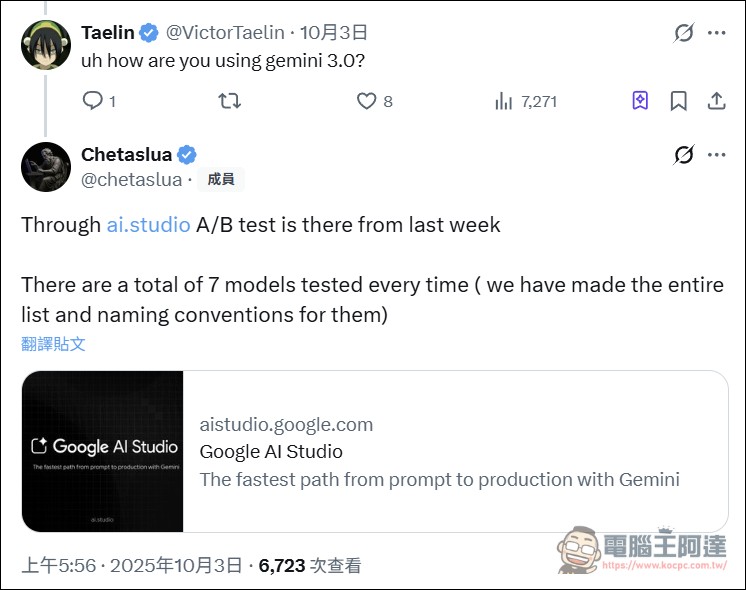Open more options for Taelin's tweet
The width and height of the screenshot is (746, 590).
[717, 33]
